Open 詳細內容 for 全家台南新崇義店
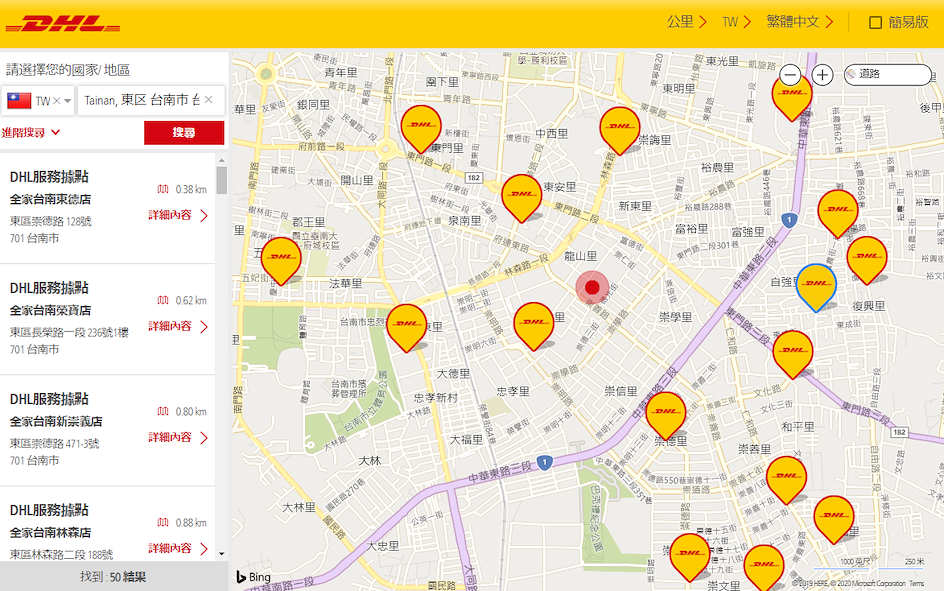Screen dimensions: 944x591 tap(178, 437)
